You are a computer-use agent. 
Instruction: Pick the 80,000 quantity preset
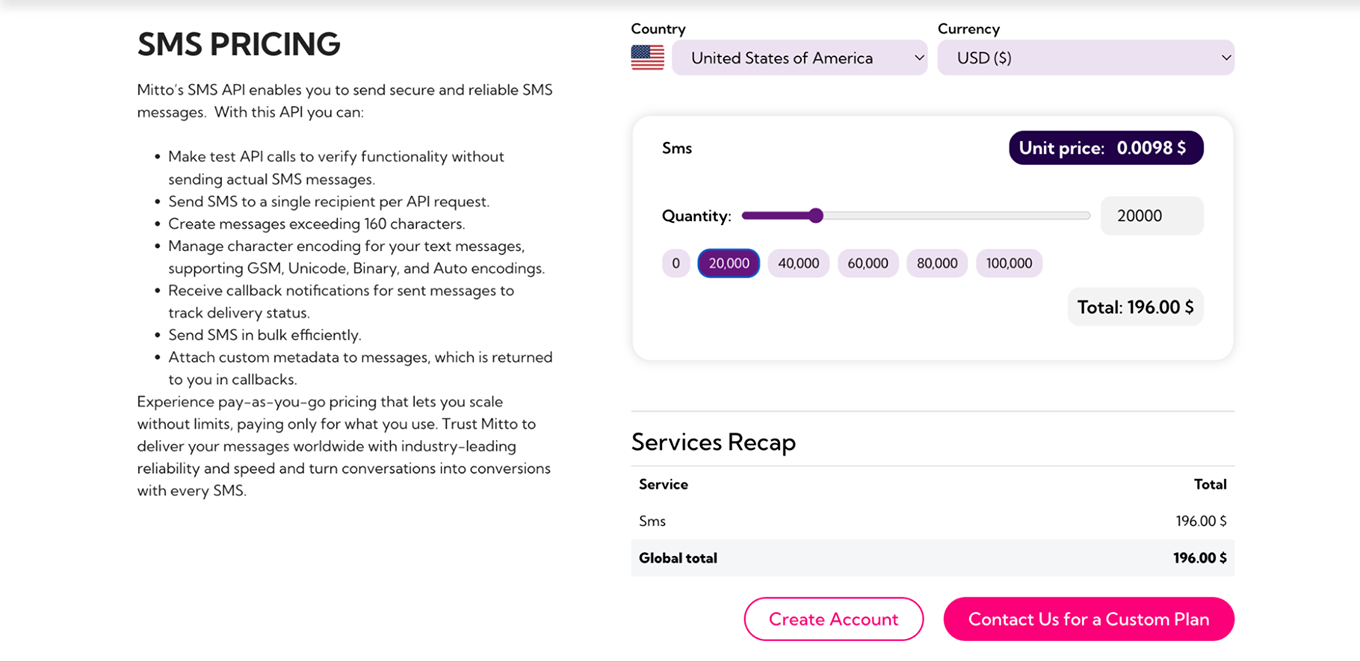click(x=937, y=263)
